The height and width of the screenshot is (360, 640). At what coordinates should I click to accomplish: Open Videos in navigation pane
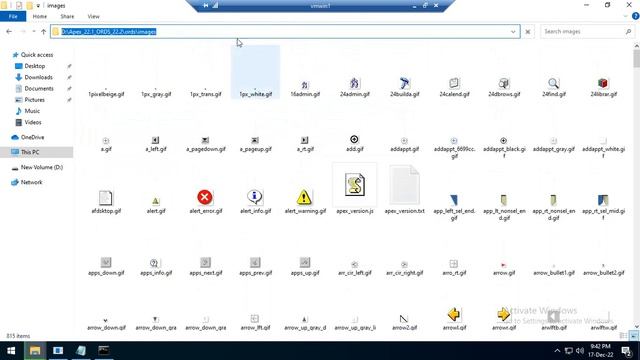(33, 122)
